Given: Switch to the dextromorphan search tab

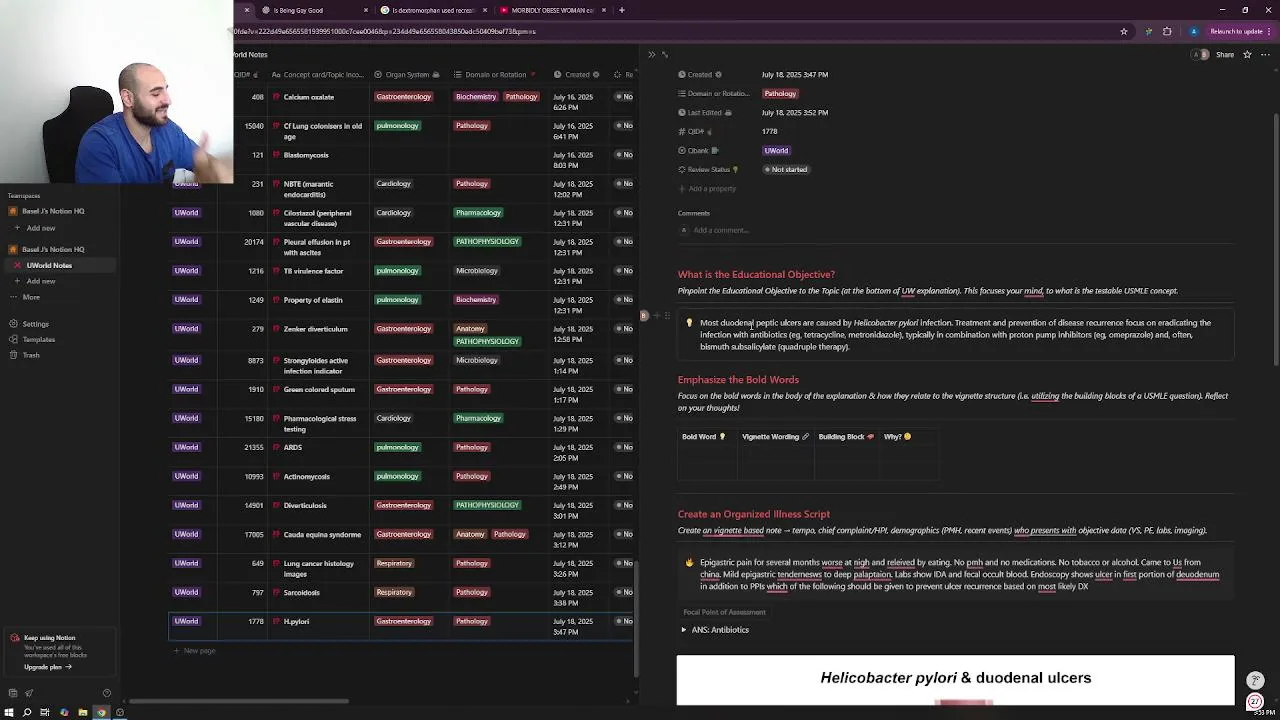Looking at the screenshot, I should [x=432, y=10].
